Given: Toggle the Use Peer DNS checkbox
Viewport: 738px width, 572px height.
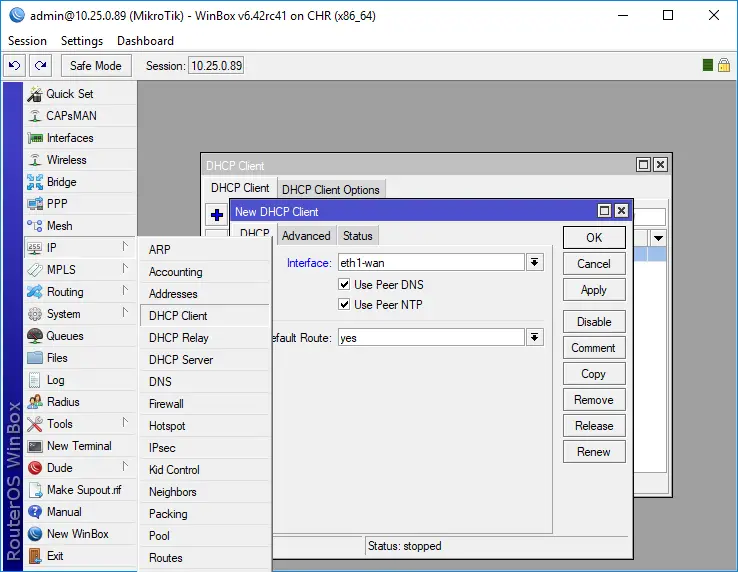Looking at the screenshot, I should click(344, 284).
